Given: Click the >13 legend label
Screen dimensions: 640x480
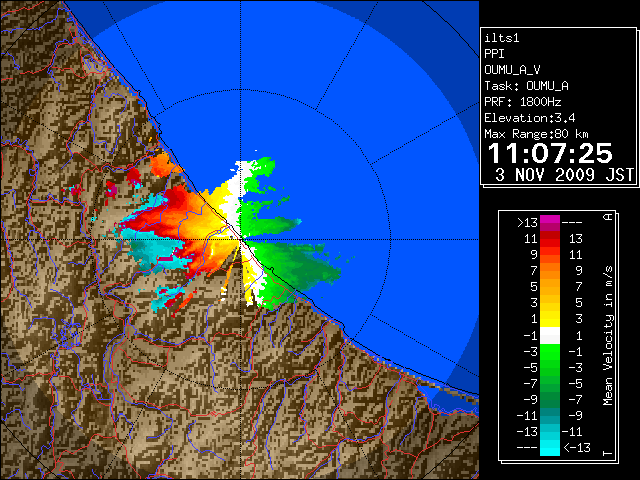Looking at the screenshot, I should tap(527, 223).
